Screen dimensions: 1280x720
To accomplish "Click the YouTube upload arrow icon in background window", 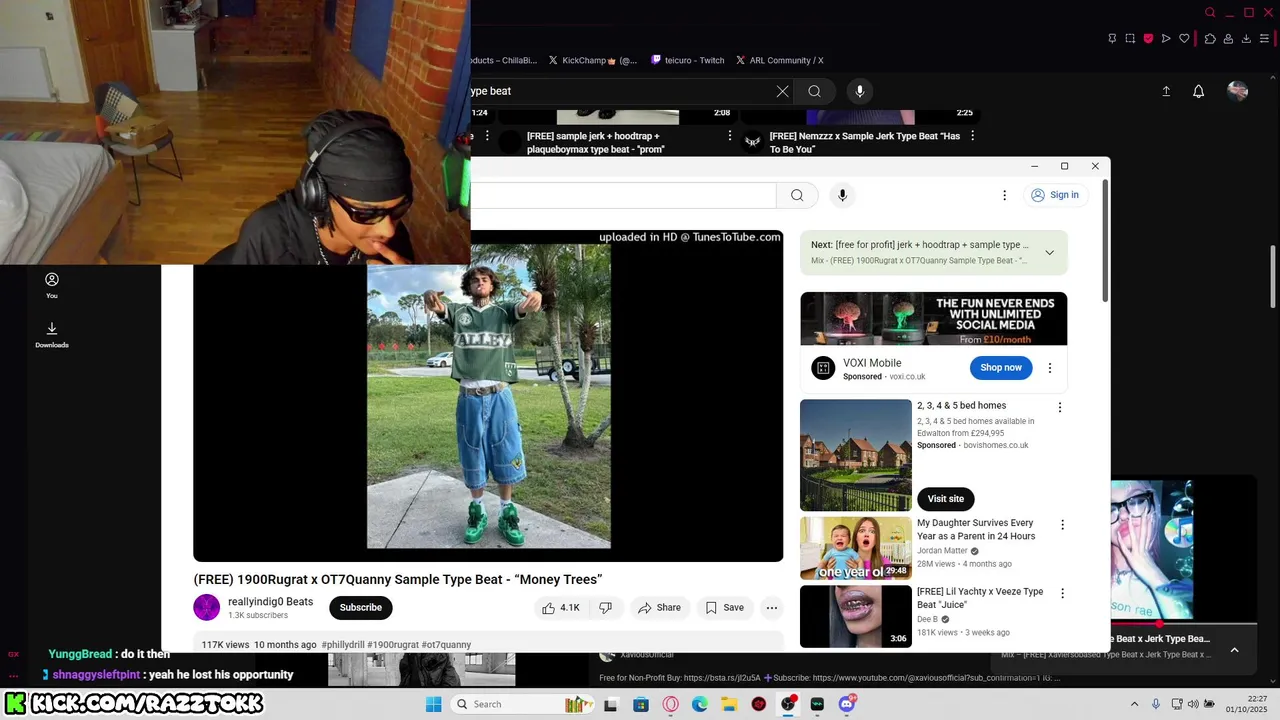I will pyautogui.click(x=1166, y=91).
